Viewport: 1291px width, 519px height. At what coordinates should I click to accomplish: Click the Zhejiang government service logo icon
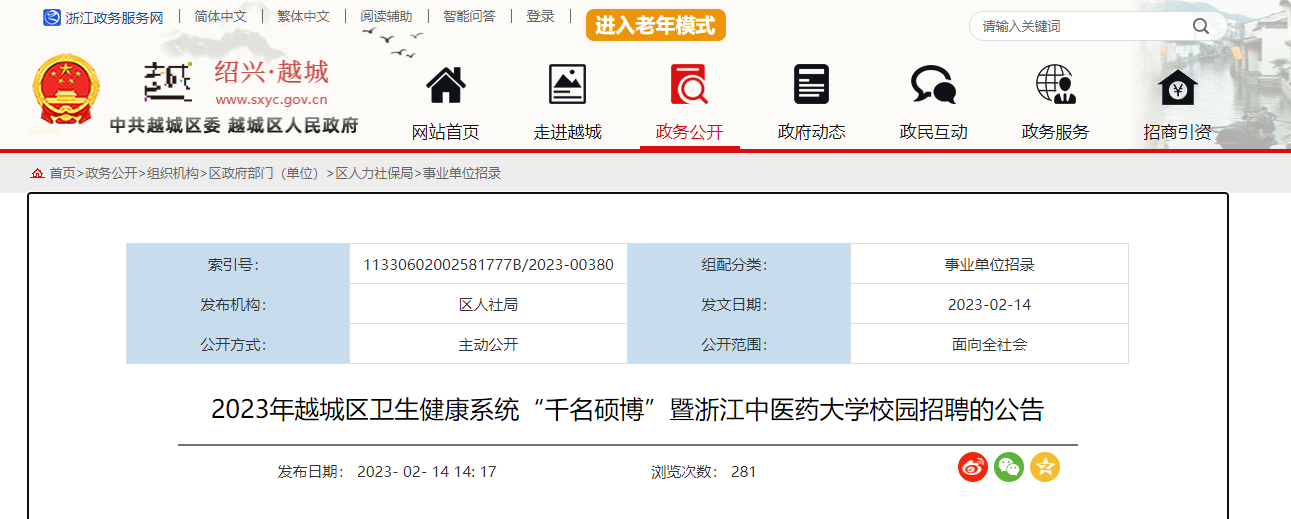point(51,17)
